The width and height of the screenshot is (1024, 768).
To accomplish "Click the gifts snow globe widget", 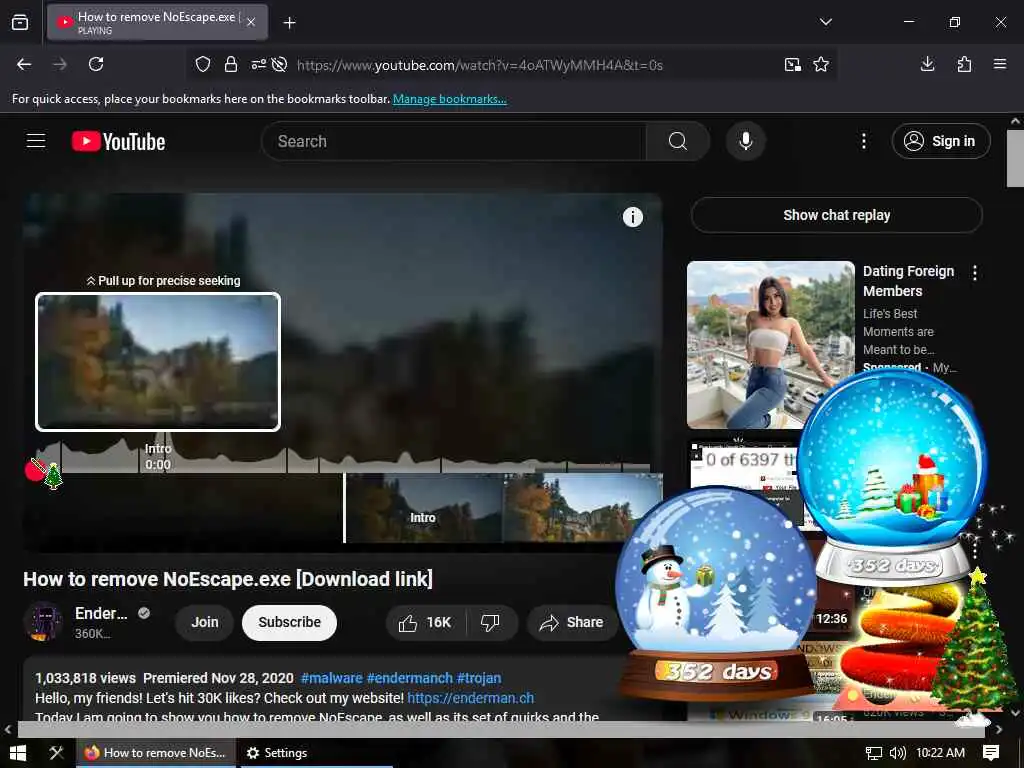I will click(892, 477).
